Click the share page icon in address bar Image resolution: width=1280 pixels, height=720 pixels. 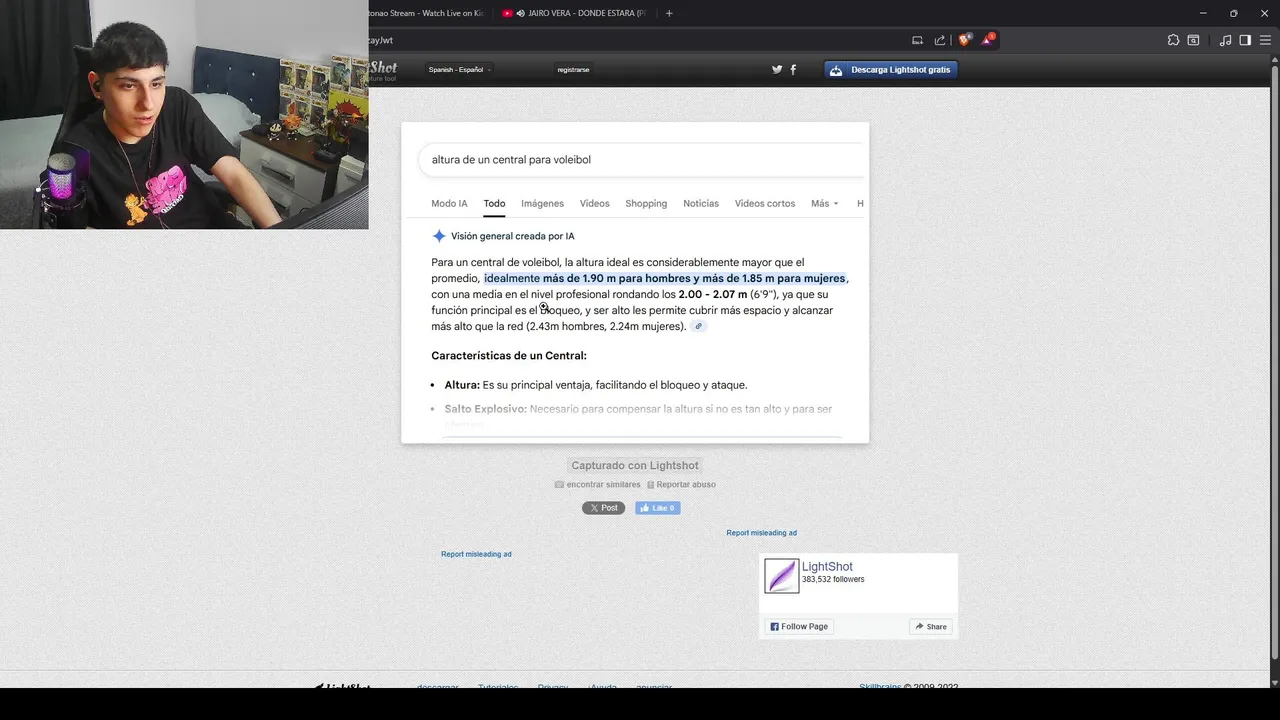pos(940,40)
